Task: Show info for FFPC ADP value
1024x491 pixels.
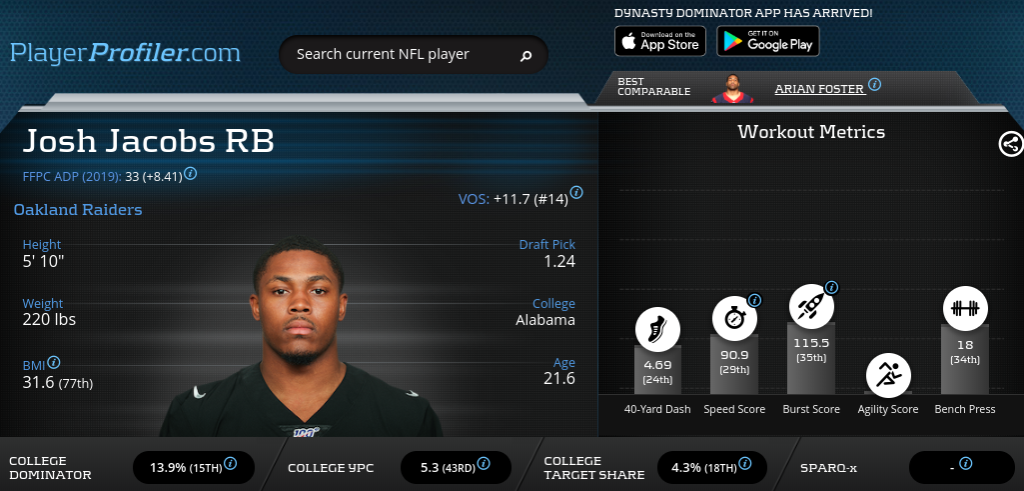Action: tap(190, 174)
